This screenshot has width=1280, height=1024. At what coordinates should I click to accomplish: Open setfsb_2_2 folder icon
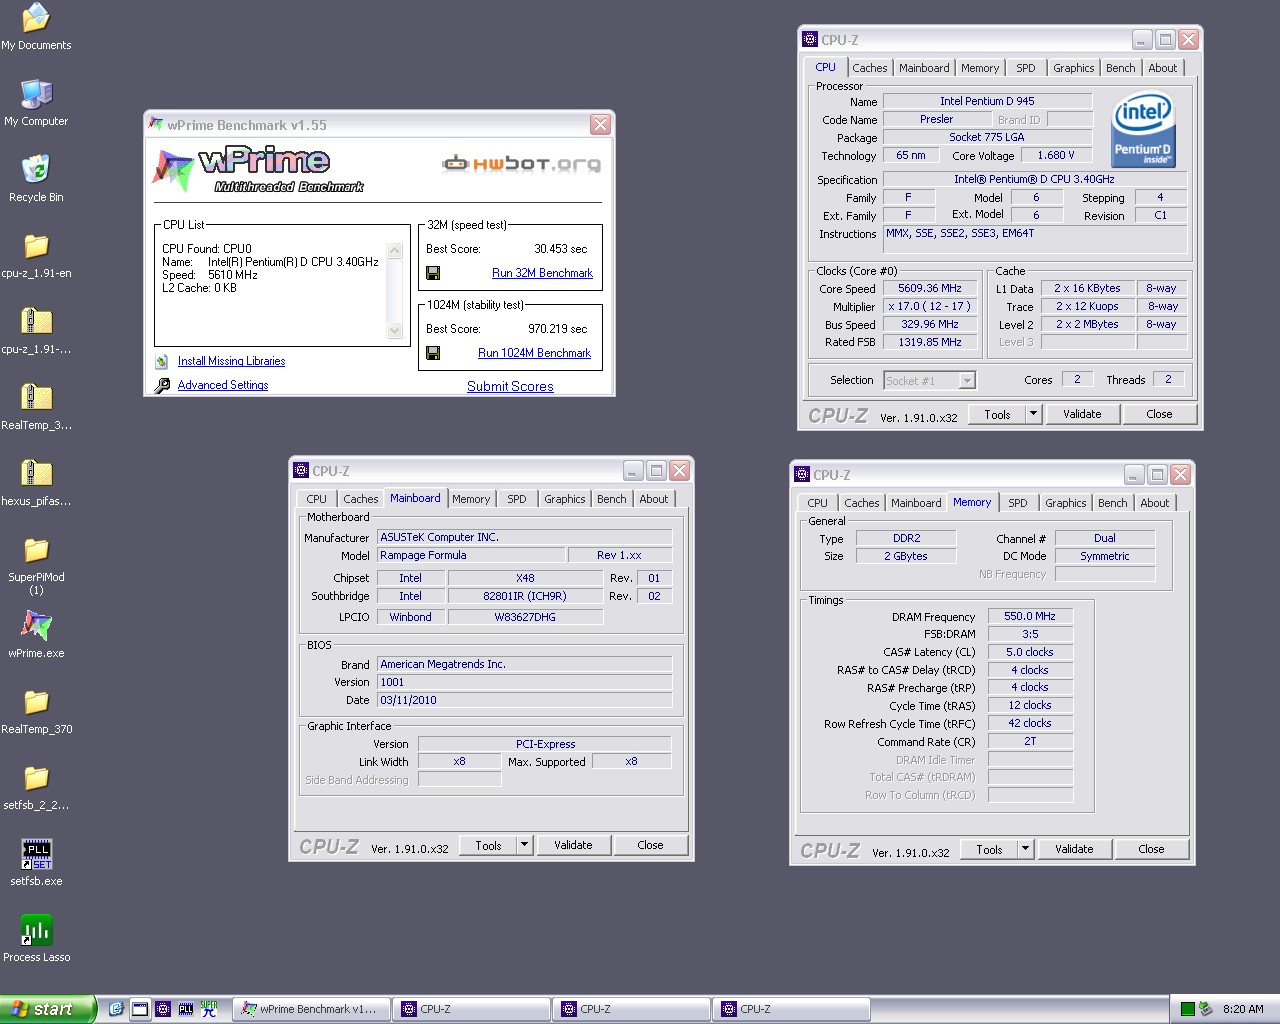click(36, 778)
